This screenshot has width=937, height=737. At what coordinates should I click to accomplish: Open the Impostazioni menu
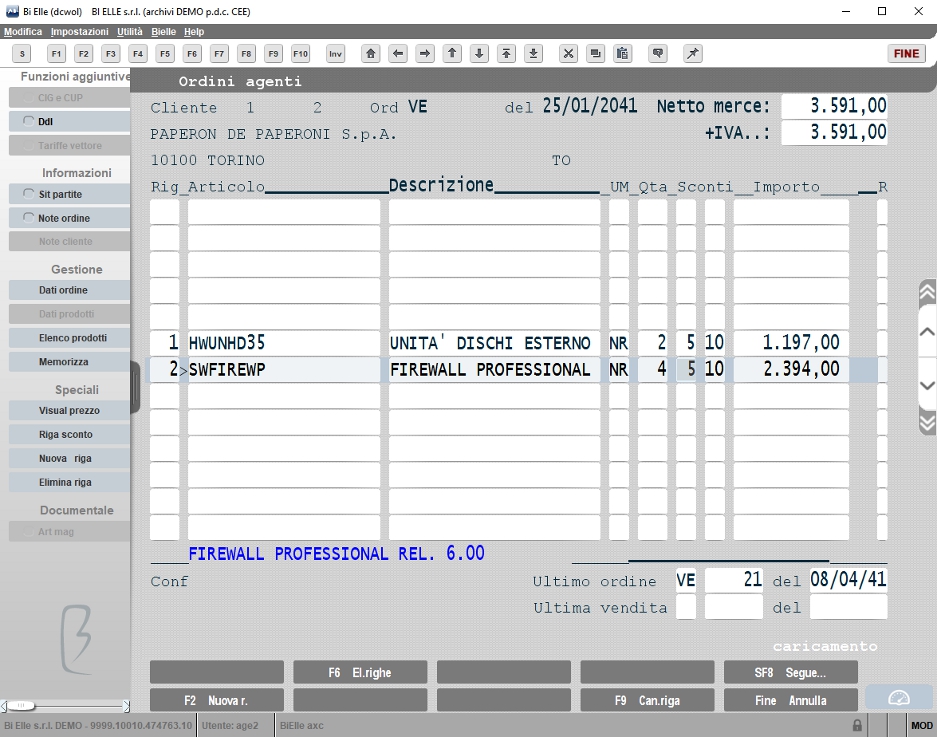pos(79,32)
